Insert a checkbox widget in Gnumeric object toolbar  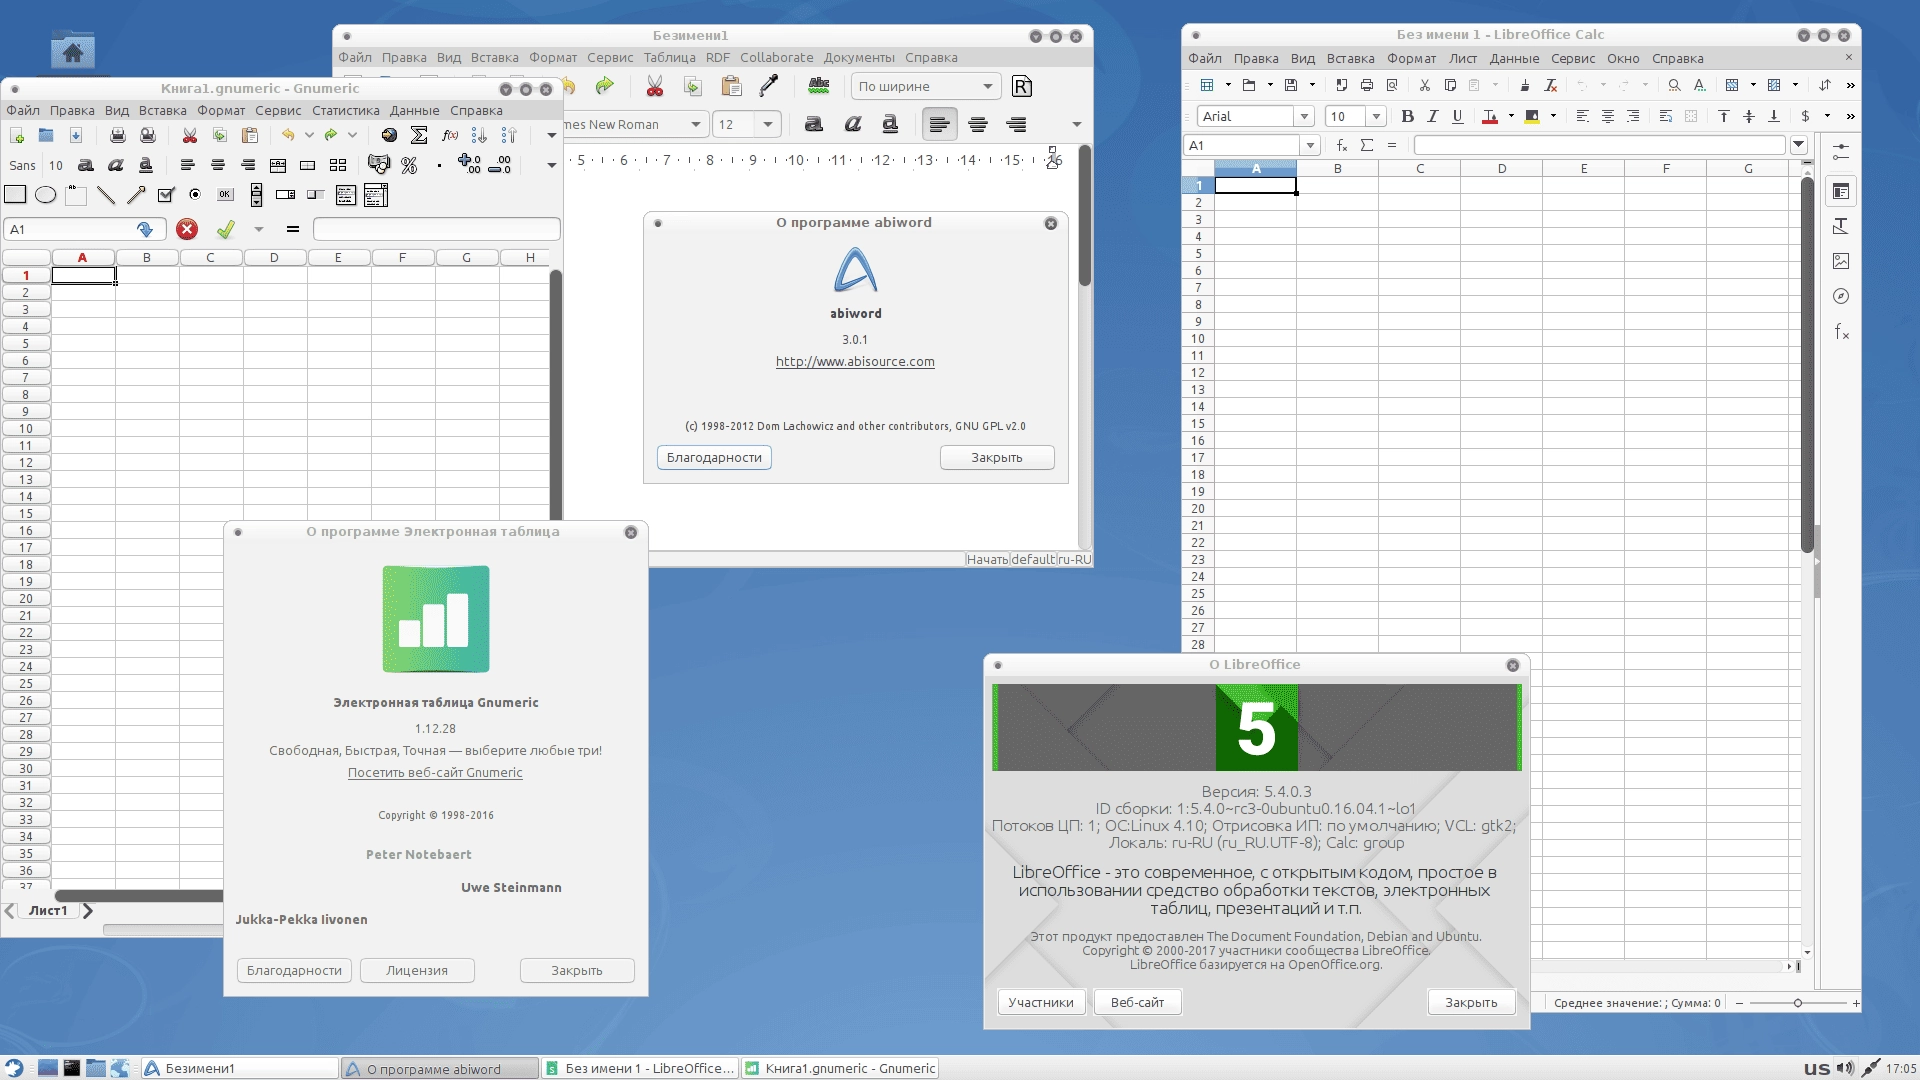pyautogui.click(x=166, y=195)
